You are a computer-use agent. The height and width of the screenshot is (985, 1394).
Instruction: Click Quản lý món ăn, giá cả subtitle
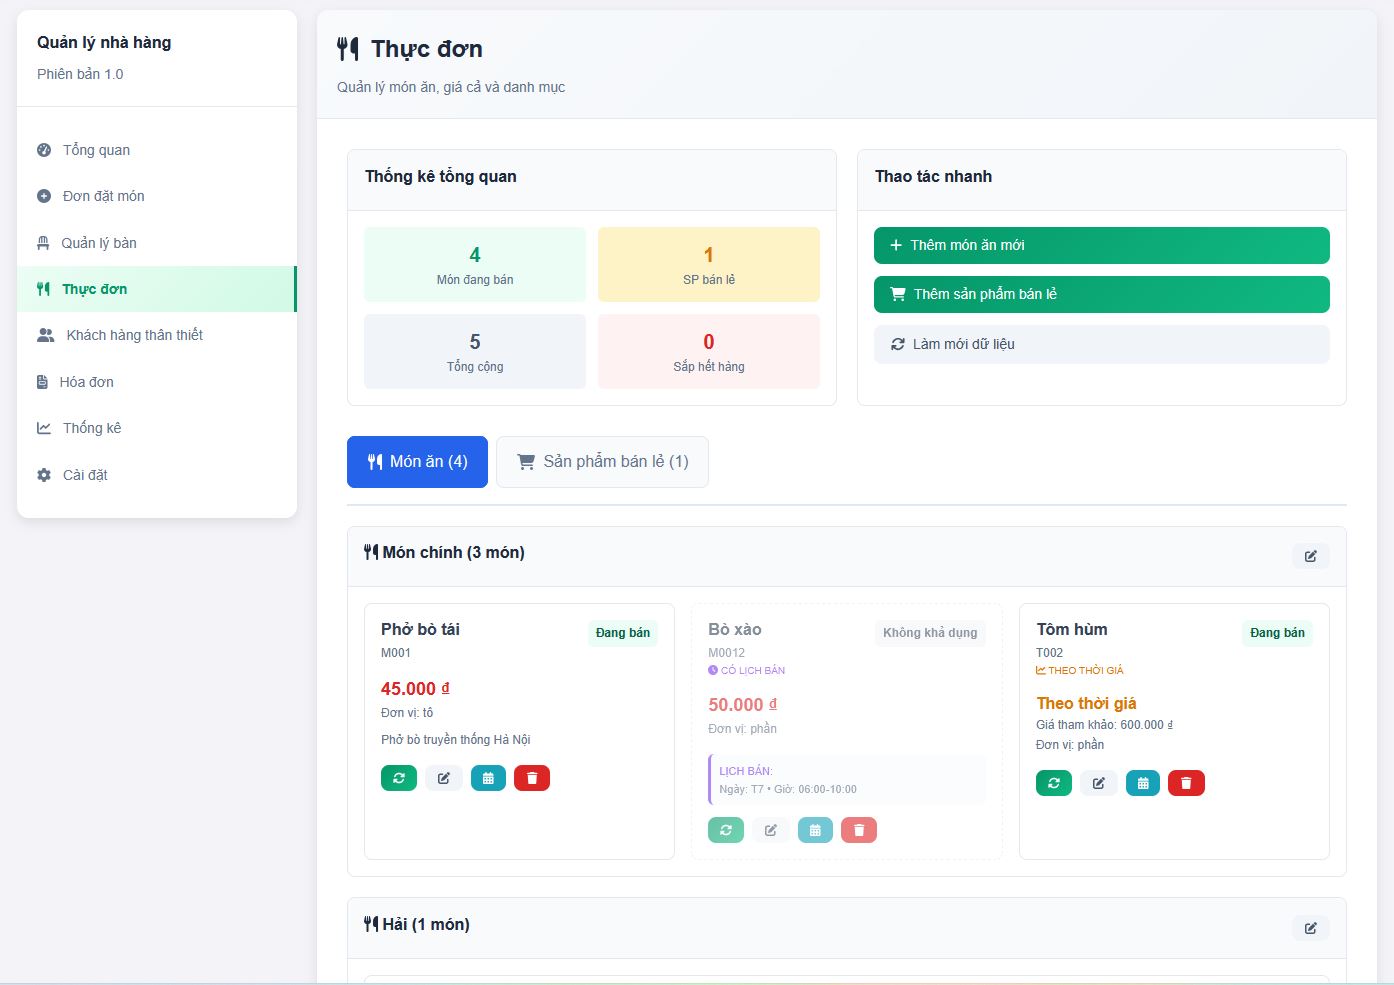(x=451, y=87)
